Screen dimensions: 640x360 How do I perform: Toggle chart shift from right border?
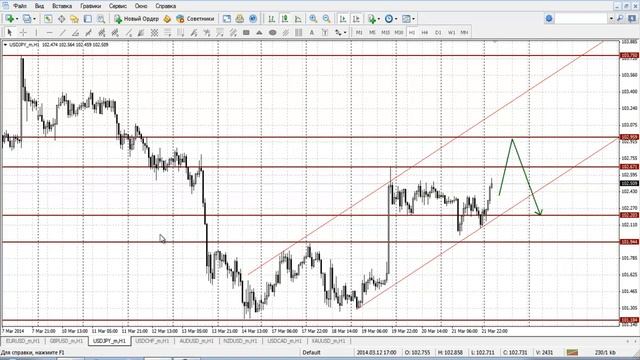click(x=356, y=19)
